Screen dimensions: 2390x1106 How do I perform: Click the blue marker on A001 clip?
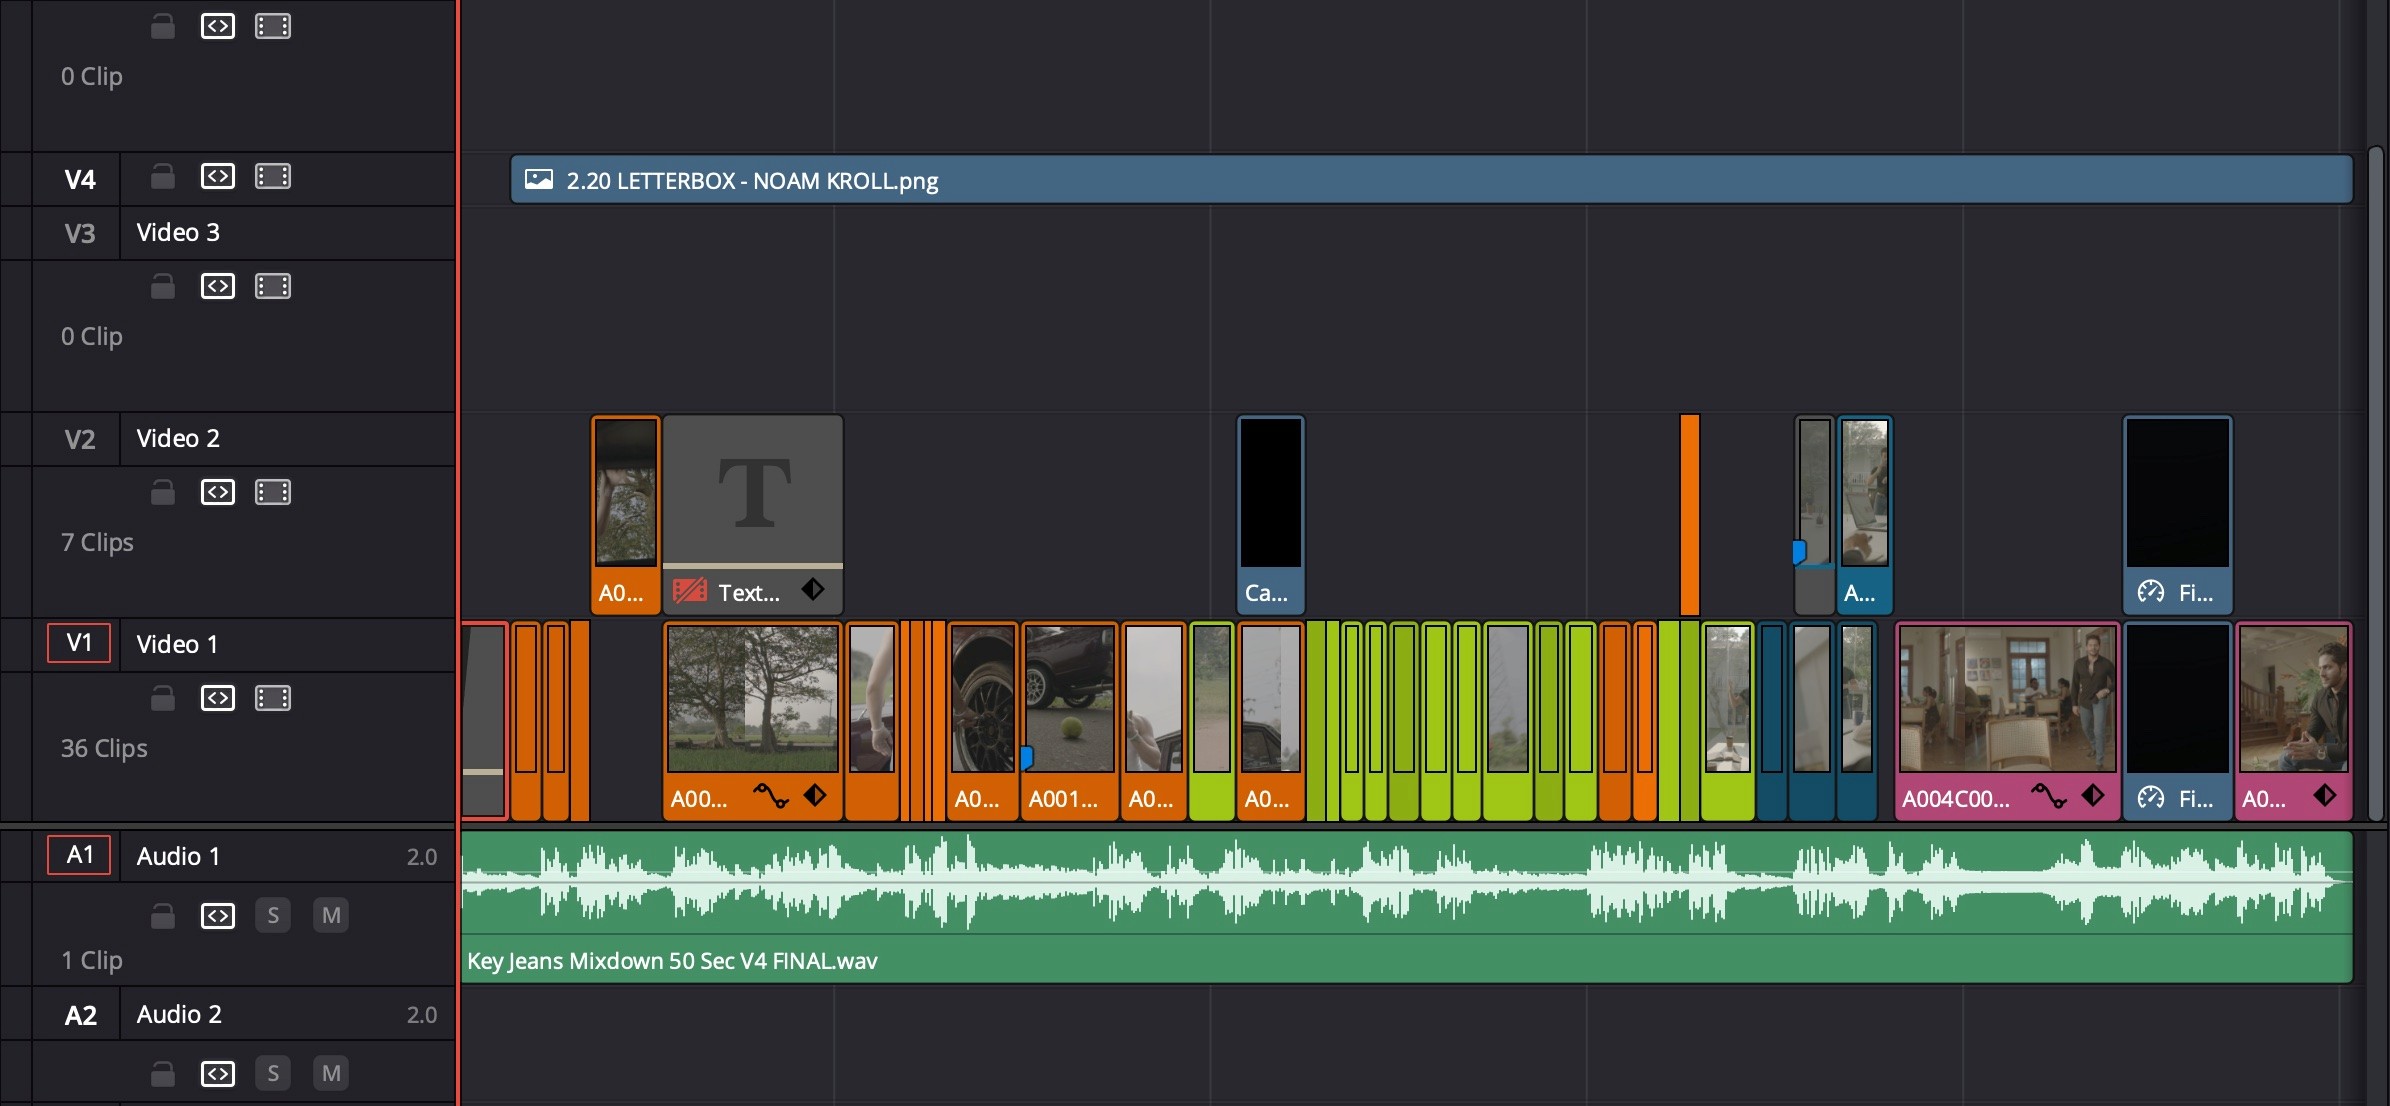(x=1026, y=757)
